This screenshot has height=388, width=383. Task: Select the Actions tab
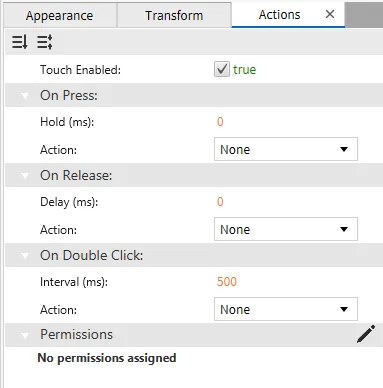[279, 15]
